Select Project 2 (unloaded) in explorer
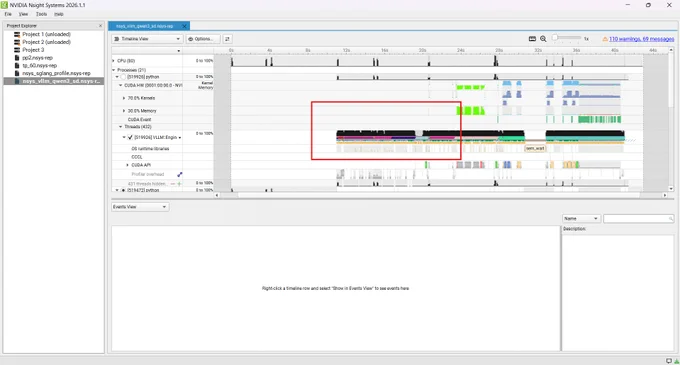The width and height of the screenshot is (680, 365). click(46, 42)
